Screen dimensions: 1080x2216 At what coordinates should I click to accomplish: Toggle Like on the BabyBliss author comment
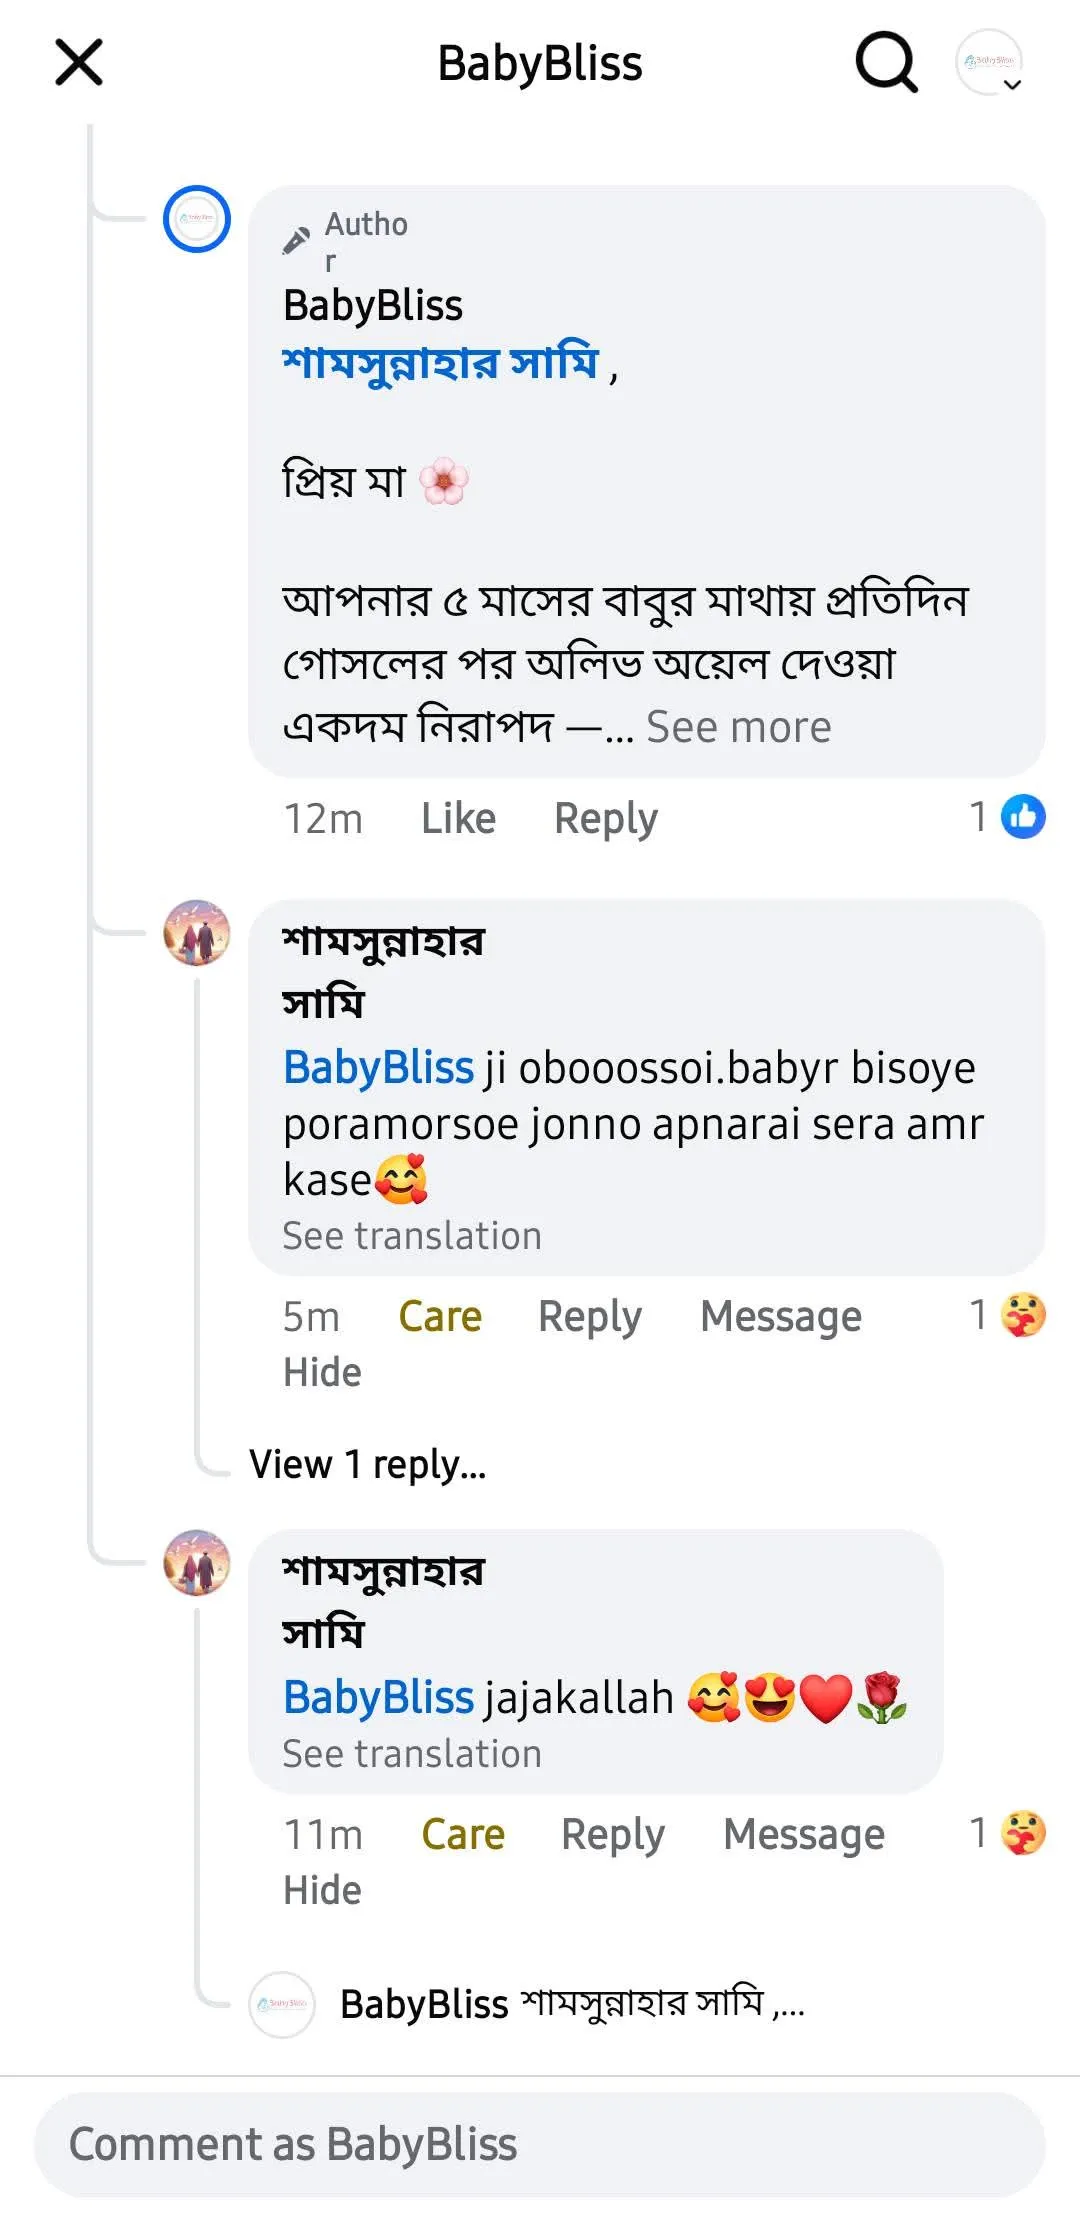pyautogui.click(x=458, y=818)
